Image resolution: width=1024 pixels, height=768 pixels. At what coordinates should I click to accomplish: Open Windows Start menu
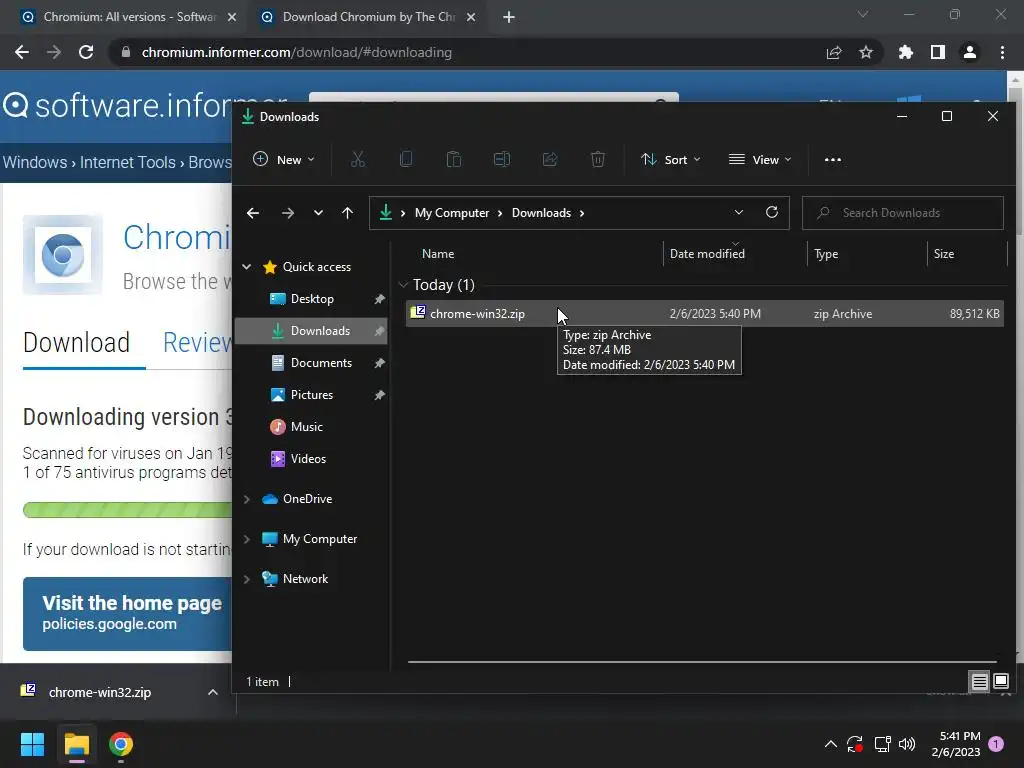click(32, 744)
